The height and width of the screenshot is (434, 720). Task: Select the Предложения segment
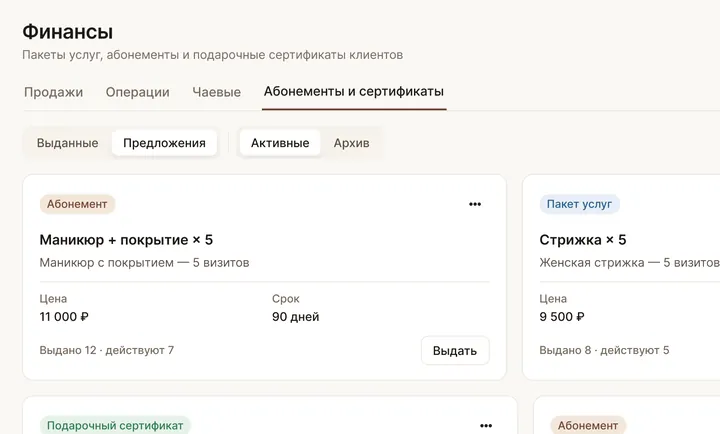pos(164,143)
